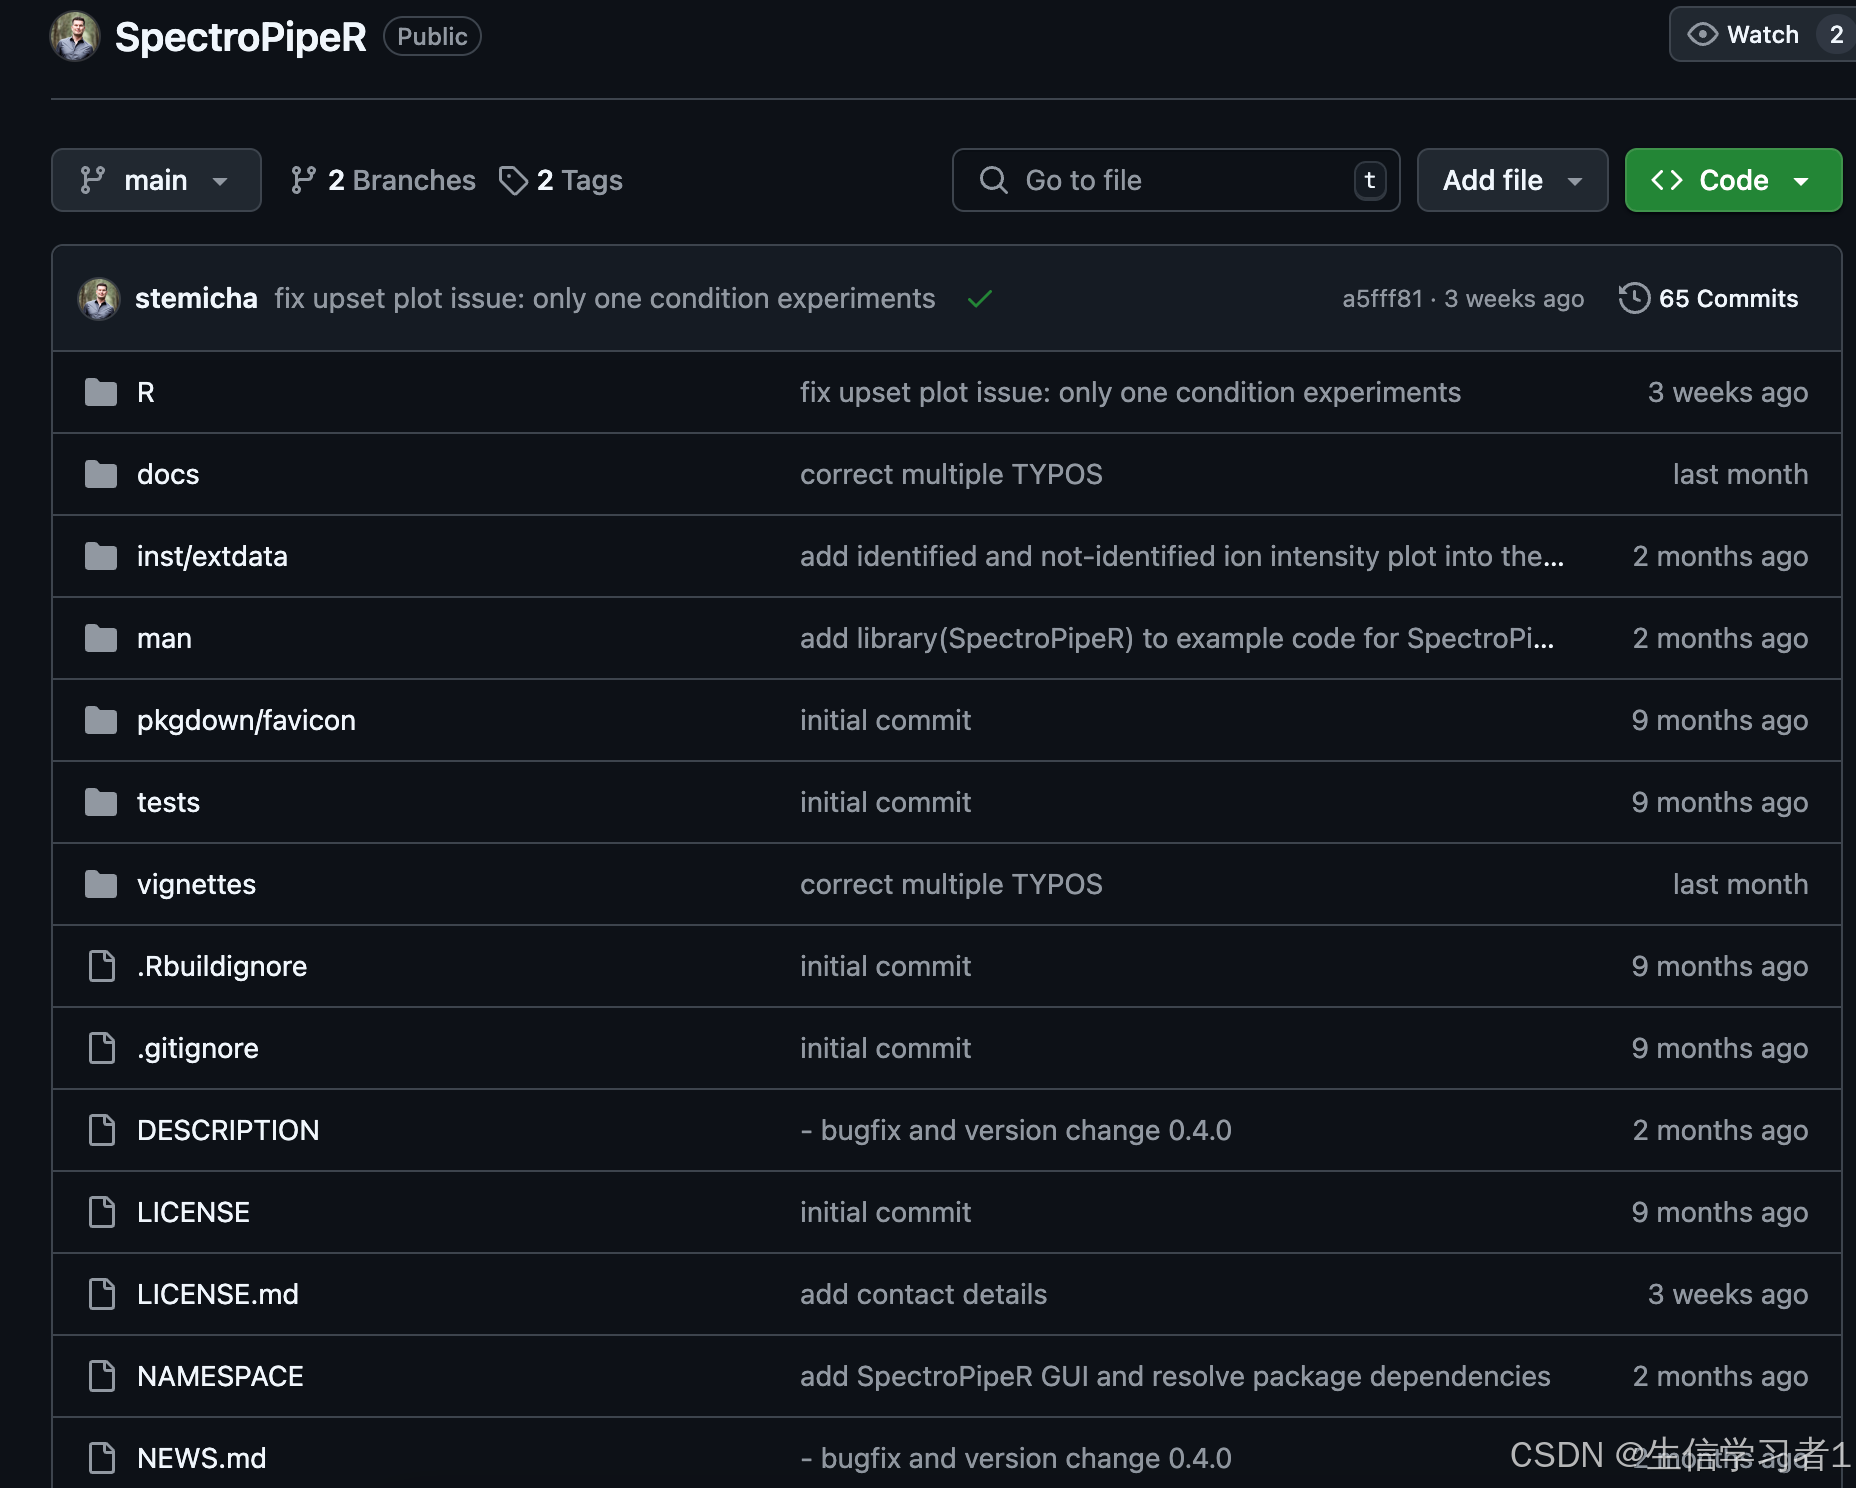
Task: Open the inst/extdata folder icon
Action: [x=101, y=557]
